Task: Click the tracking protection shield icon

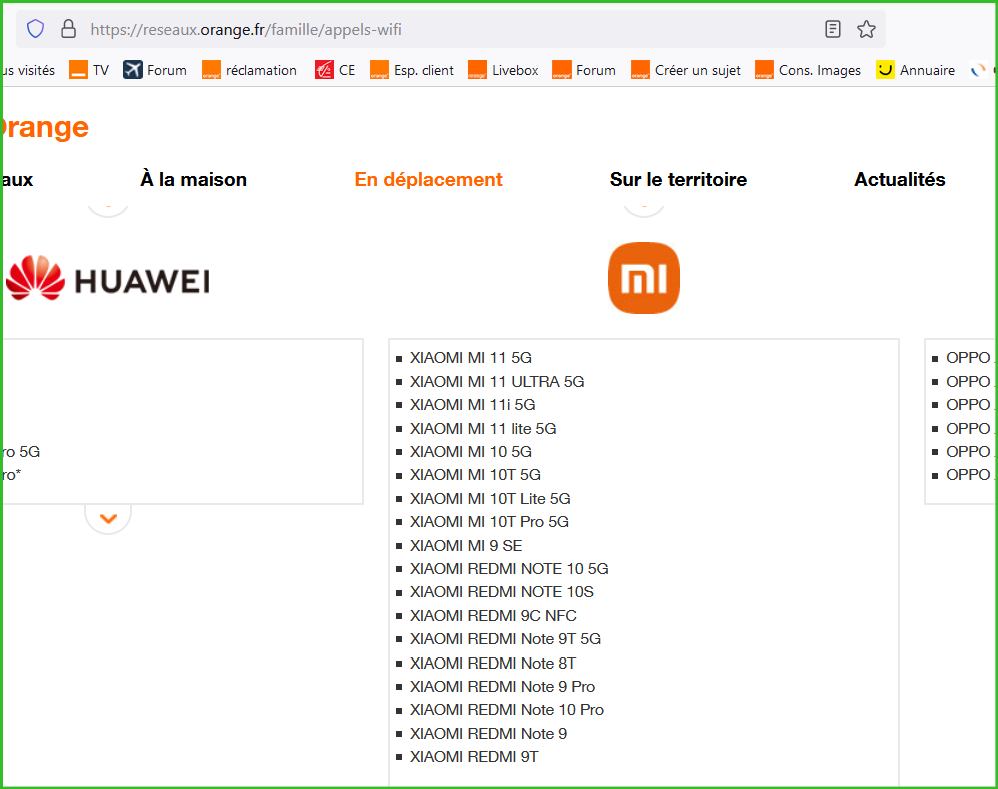Action: coord(36,29)
